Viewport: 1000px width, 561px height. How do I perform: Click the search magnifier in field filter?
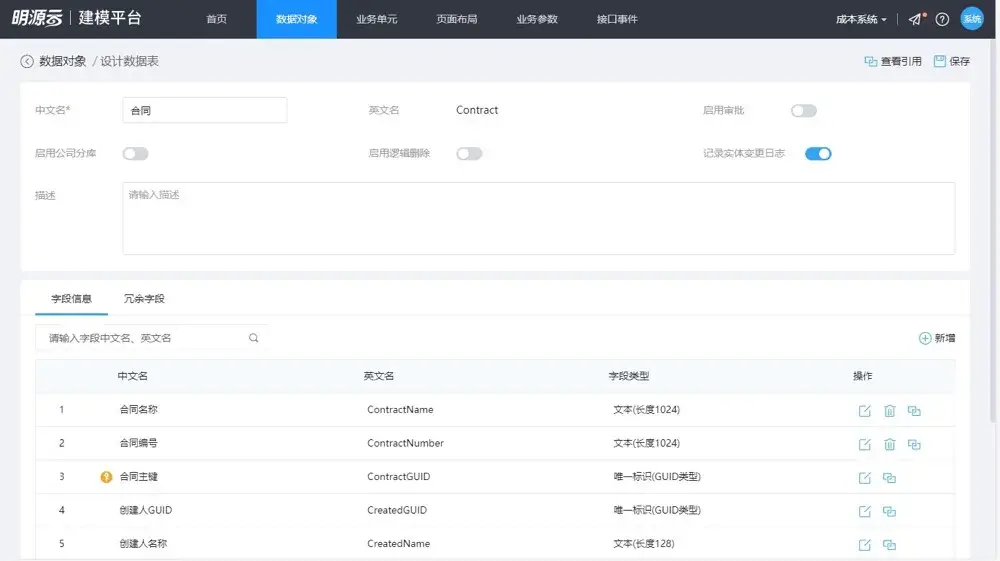[253, 338]
